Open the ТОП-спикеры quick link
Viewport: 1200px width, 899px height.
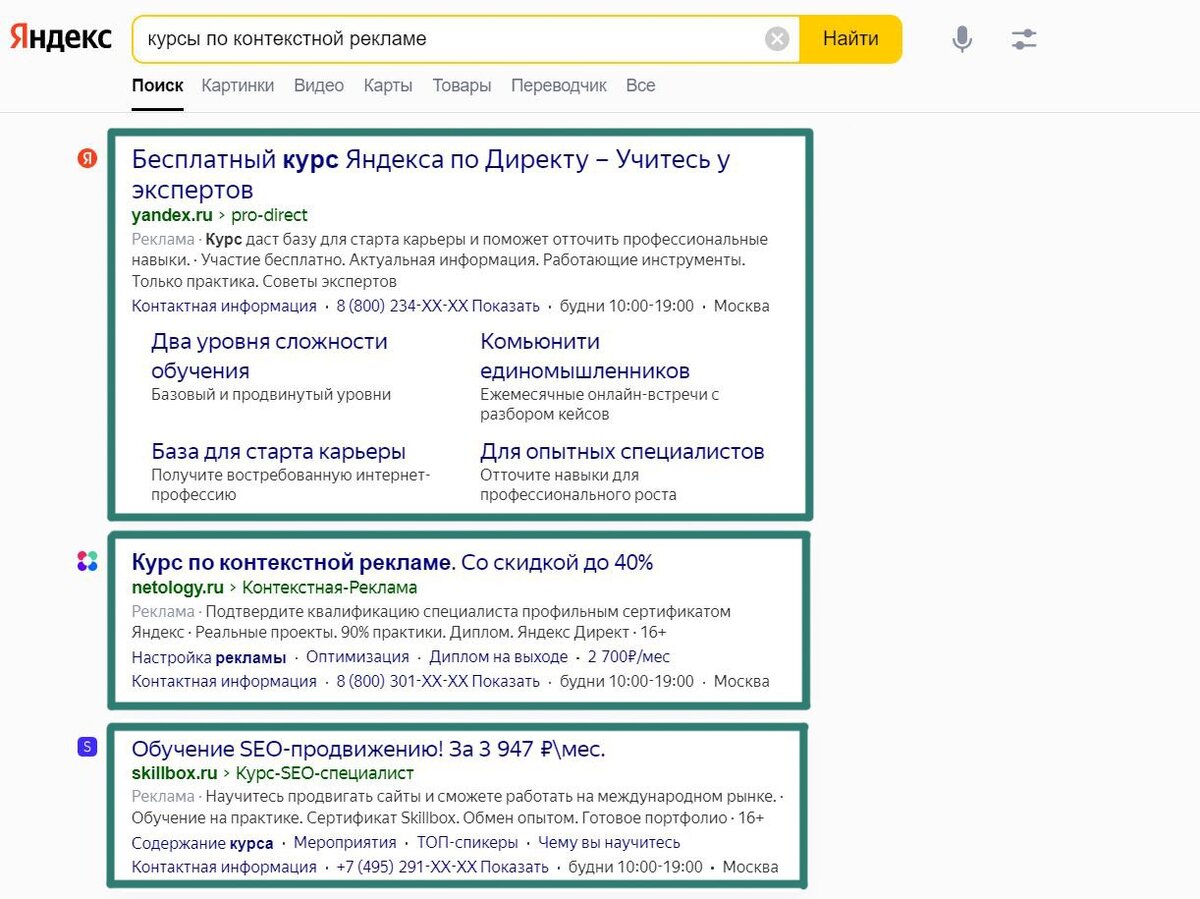coord(467,843)
